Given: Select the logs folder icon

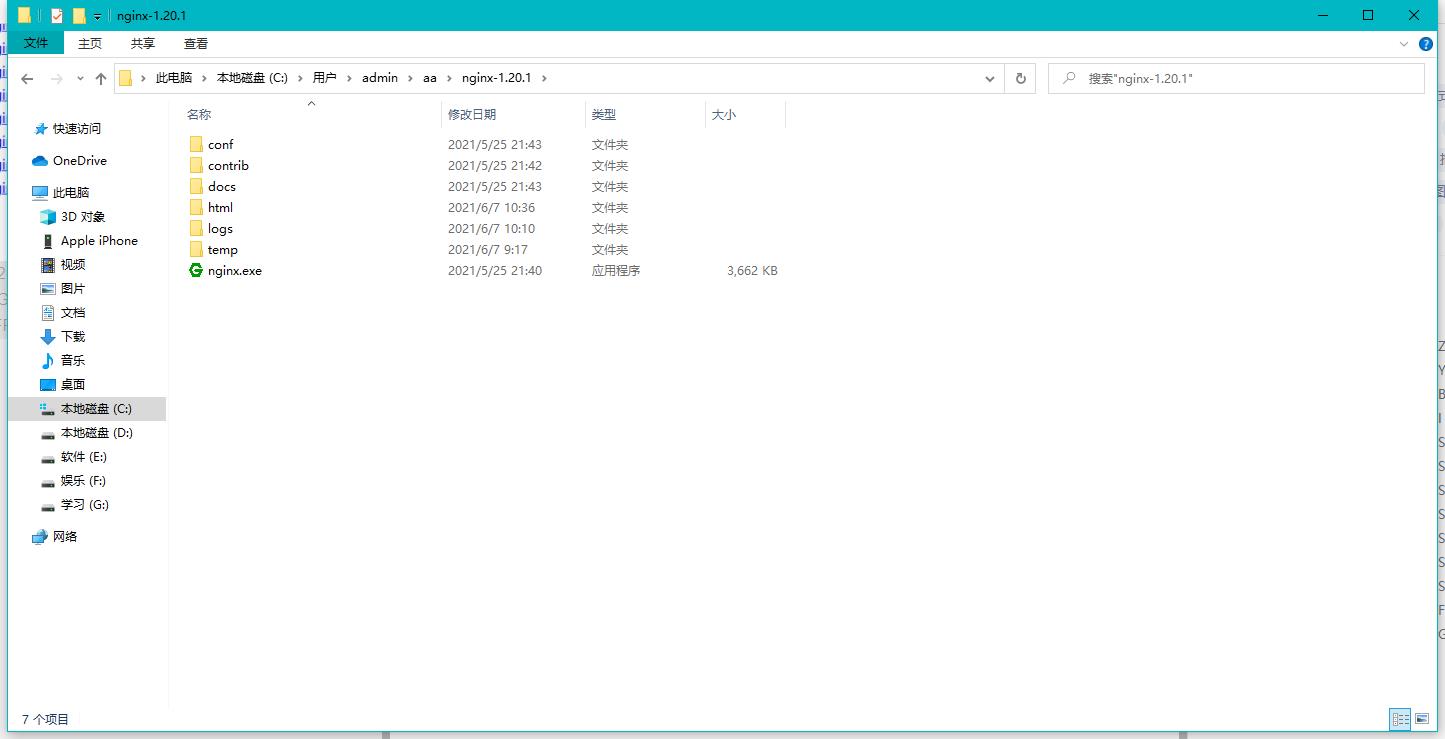Looking at the screenshot, I should [x=196, y=229].
